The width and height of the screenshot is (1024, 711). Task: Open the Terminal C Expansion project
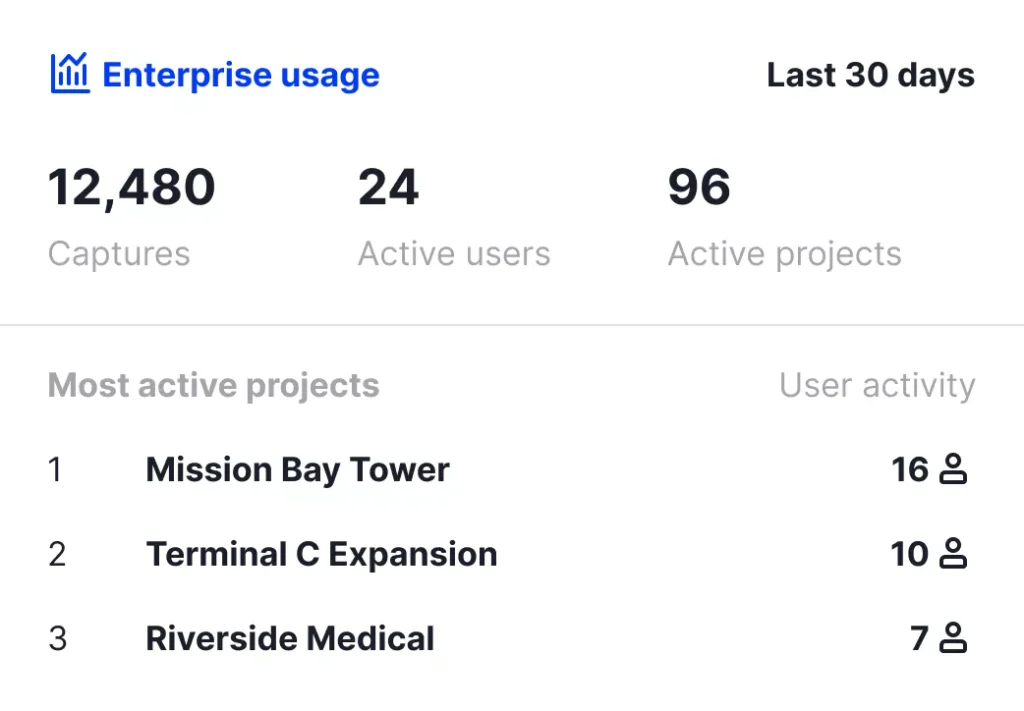pyautogui.click(x=321, y=555)
